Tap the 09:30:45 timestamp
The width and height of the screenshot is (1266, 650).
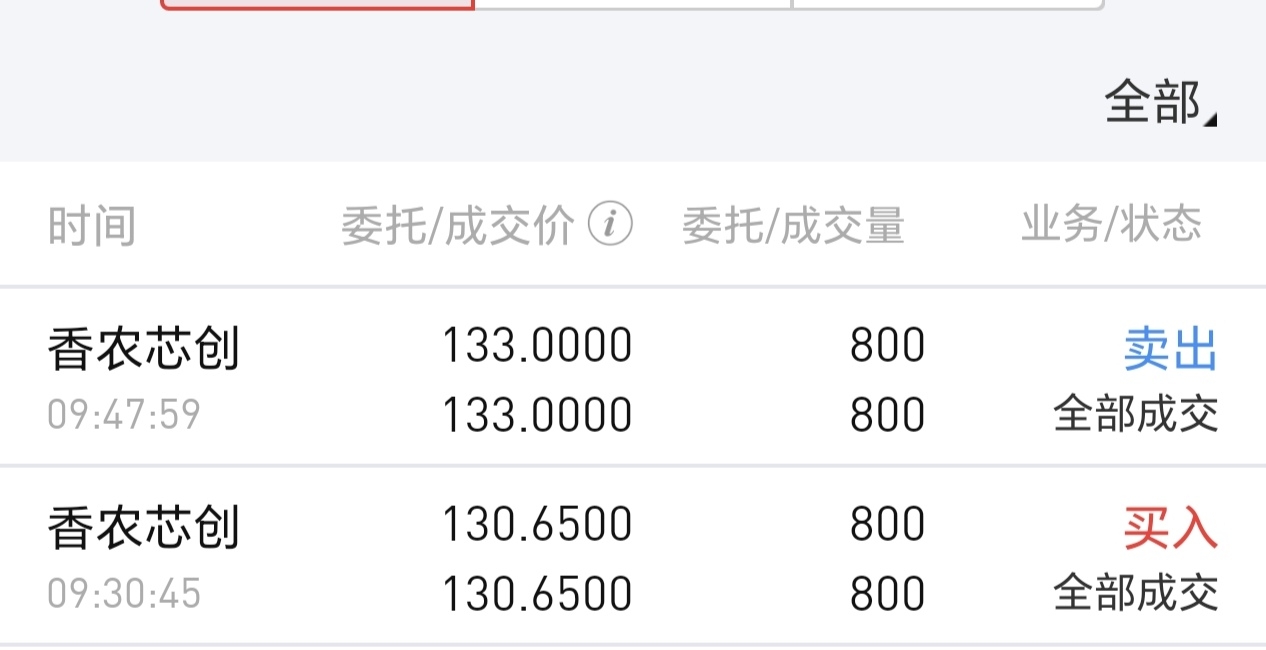click(124, 593)
